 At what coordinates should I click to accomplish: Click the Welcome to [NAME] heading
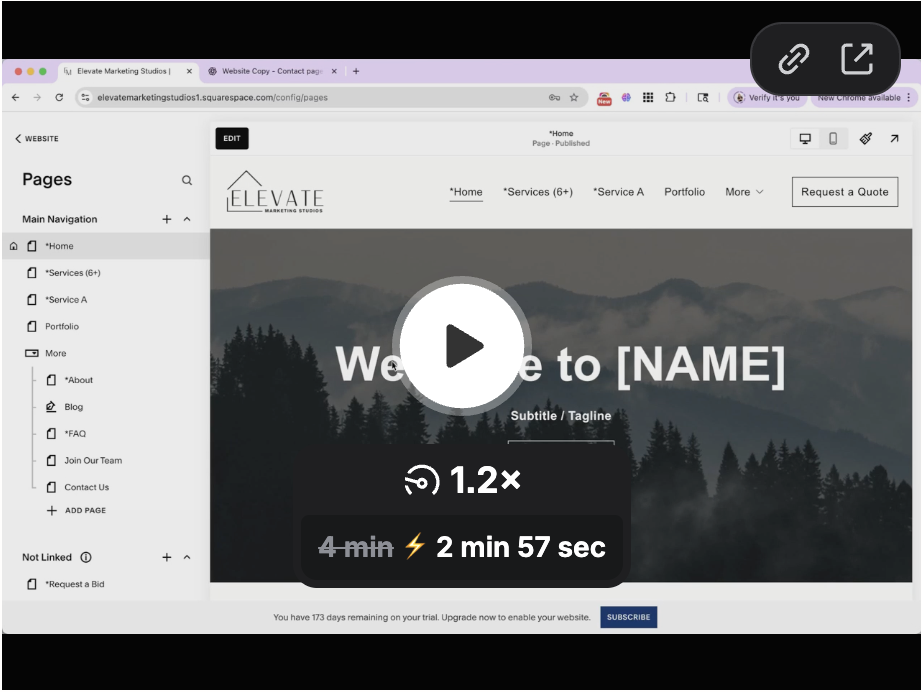click(x=560, y=365)
